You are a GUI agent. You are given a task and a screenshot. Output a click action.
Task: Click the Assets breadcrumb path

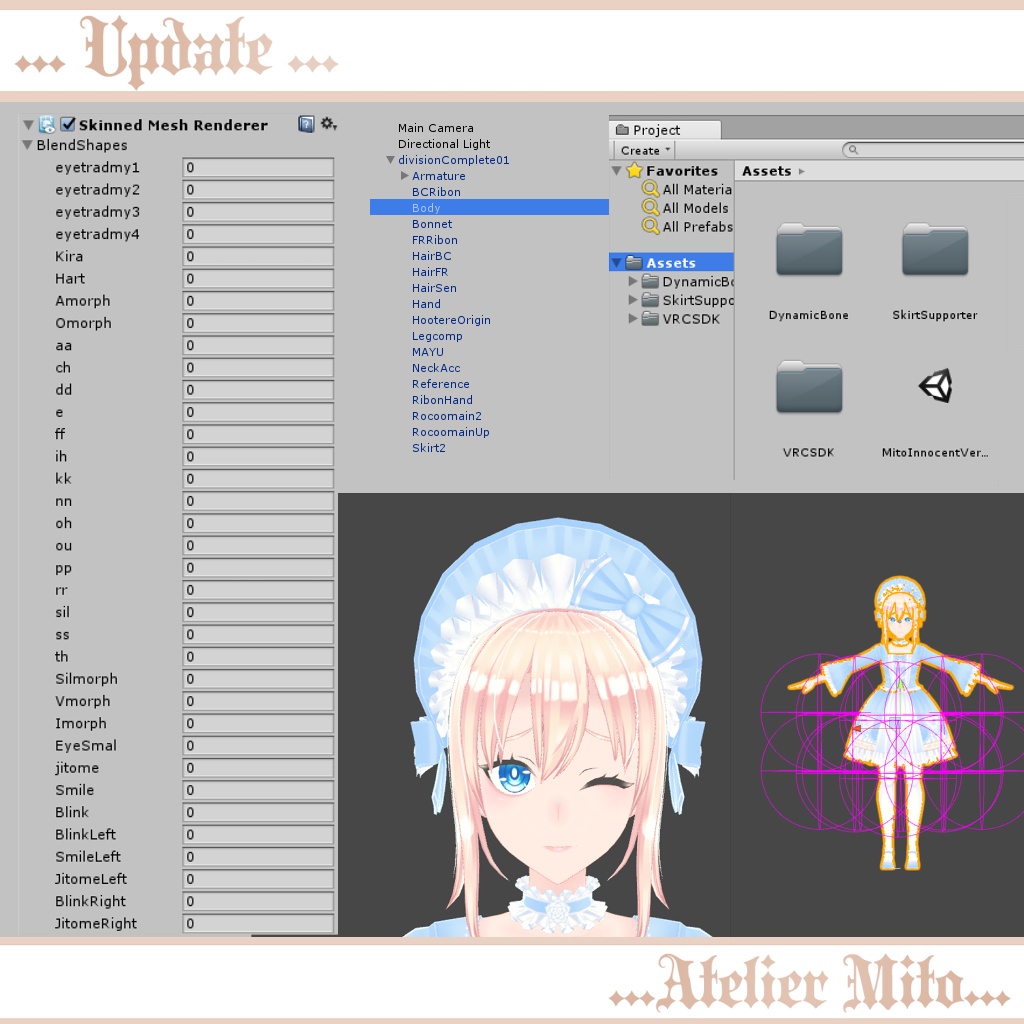click(766, 171)
